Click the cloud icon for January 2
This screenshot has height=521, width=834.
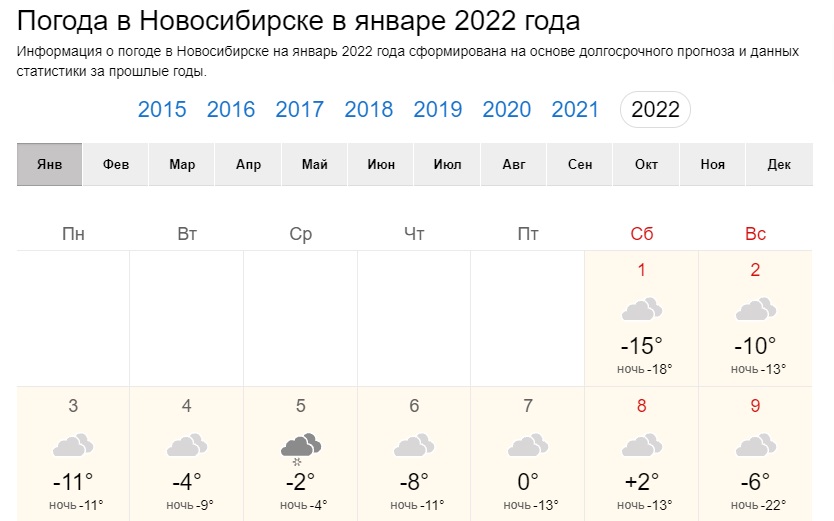(x=755, y=309)
